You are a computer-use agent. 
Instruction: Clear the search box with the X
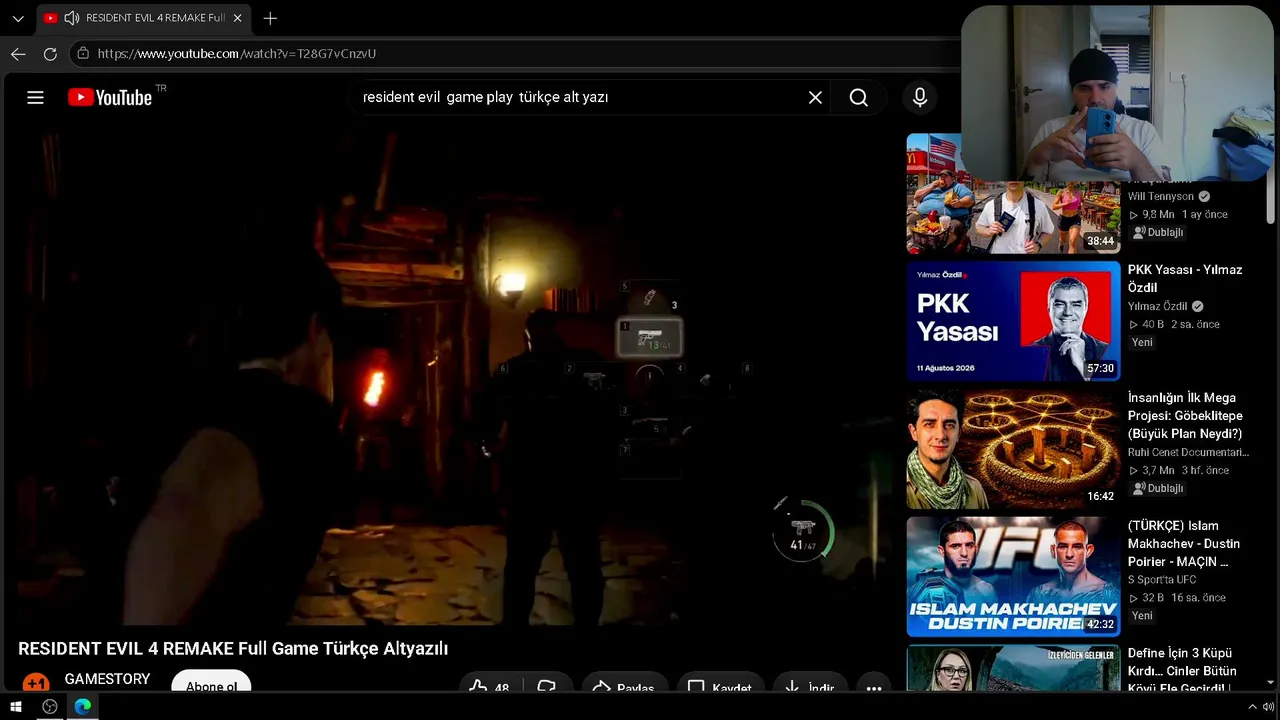[815, 97]
